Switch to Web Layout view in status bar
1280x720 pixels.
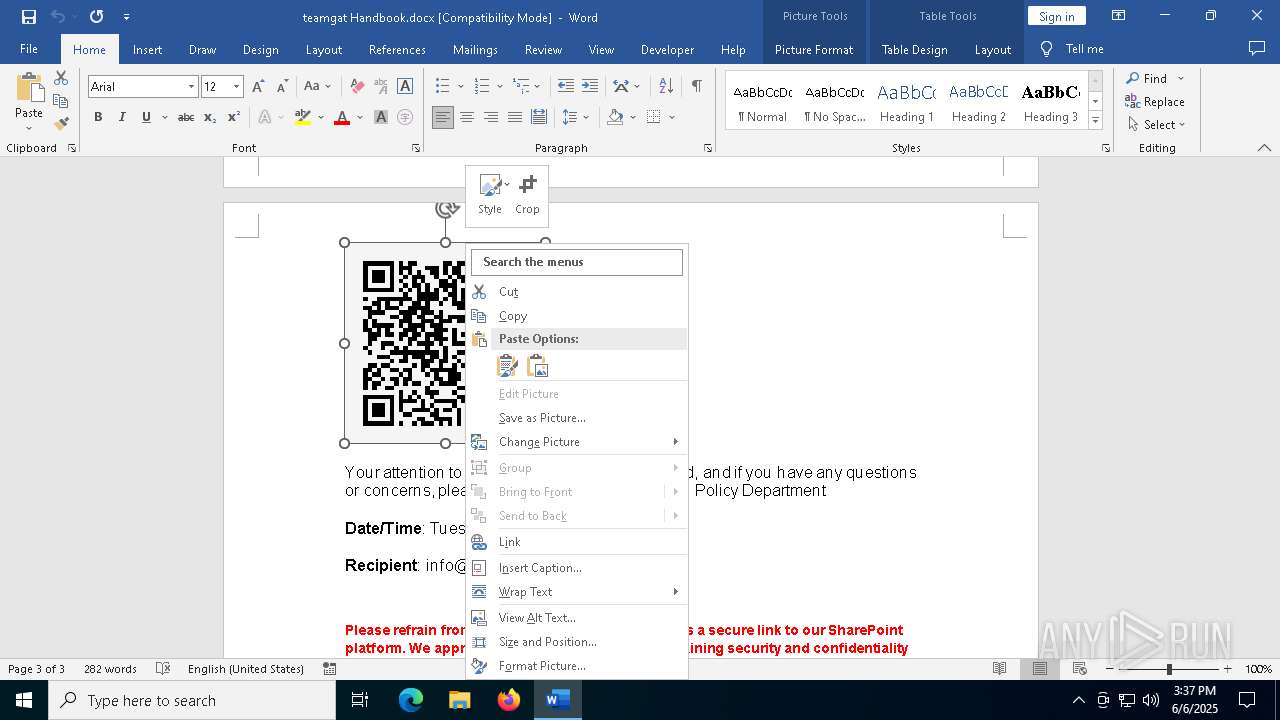click(x=1080, y=669)
